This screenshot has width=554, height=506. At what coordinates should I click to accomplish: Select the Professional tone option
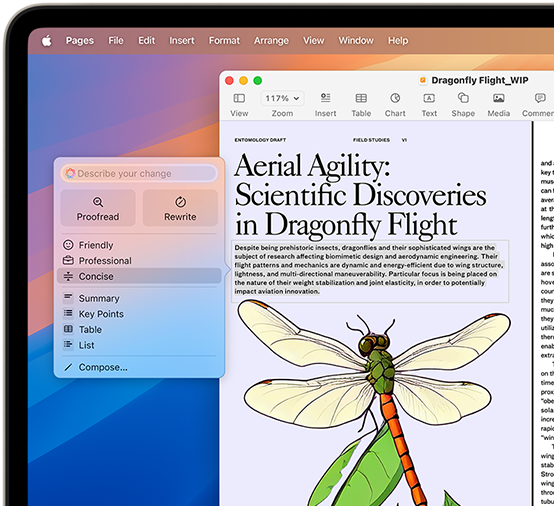click(x=139, y=260)
